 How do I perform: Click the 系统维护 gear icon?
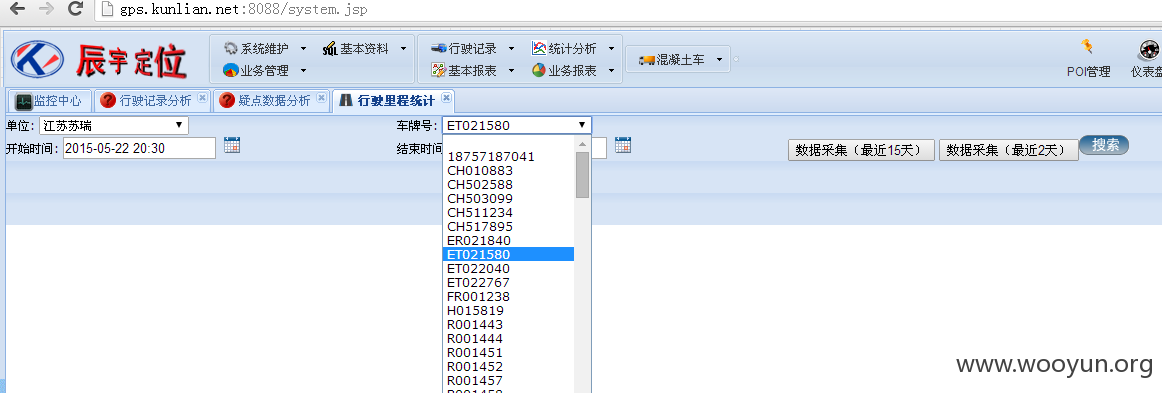coord(230,48)
